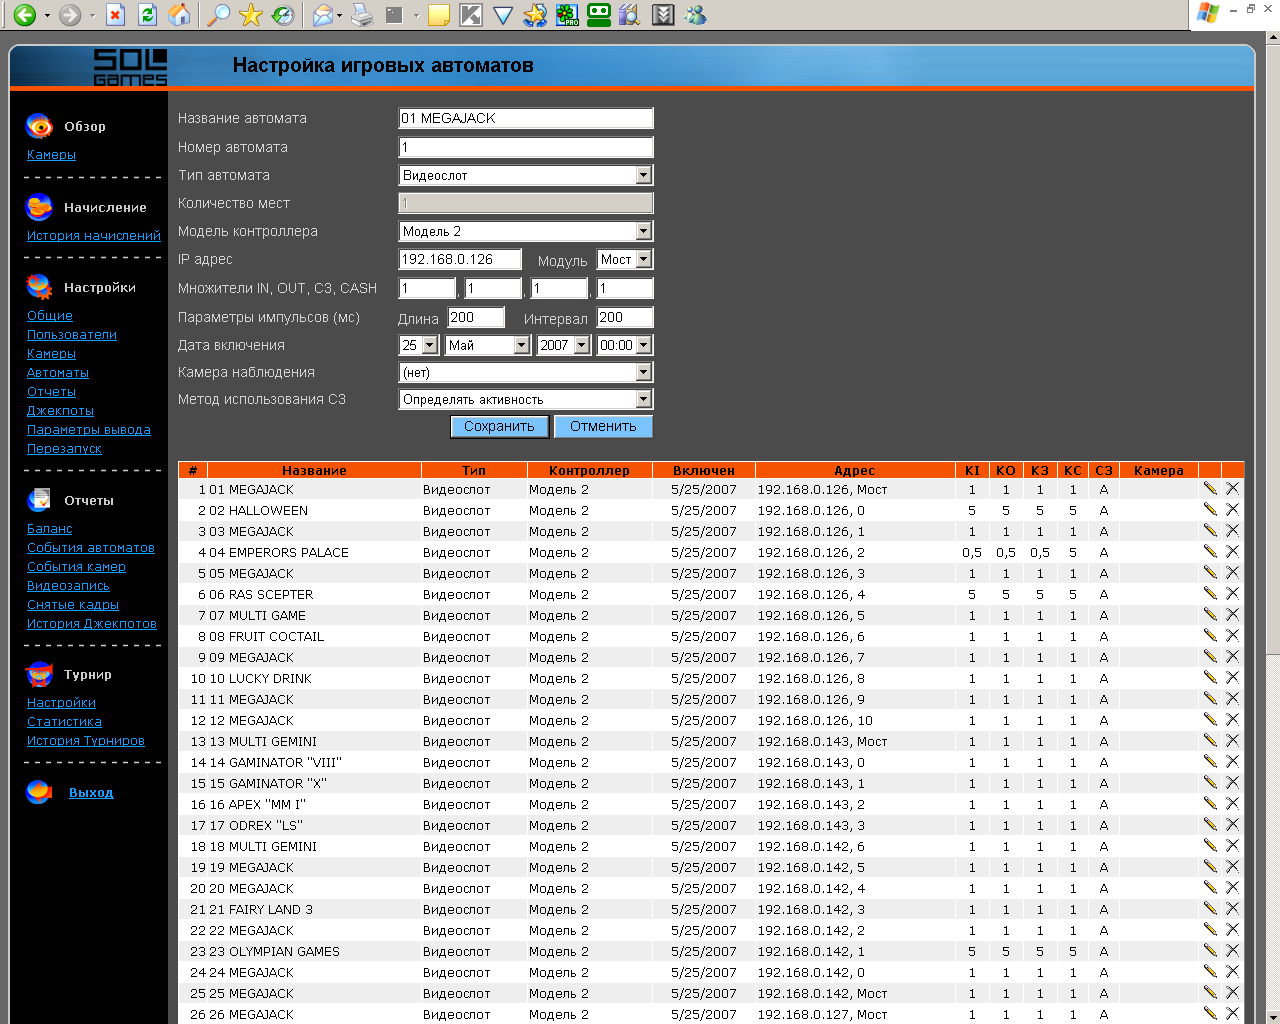This screenshot has height=1024, width=1280.
Task: Open Пользователи settings link
Action: click(x=72, y=335)
